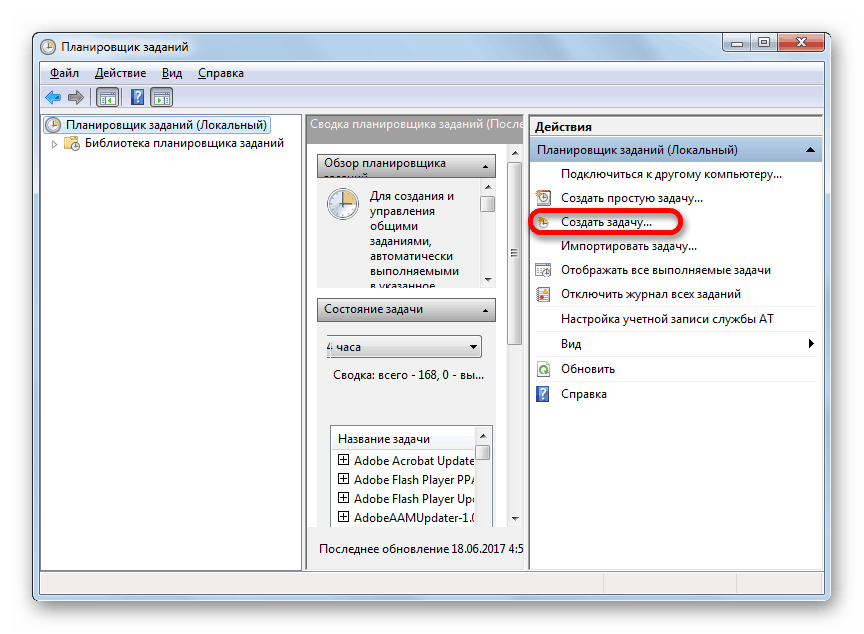Click the circled Создать задачу icon
The height and width of the screenshot is (634, 864).
click(x=545, y=222)
